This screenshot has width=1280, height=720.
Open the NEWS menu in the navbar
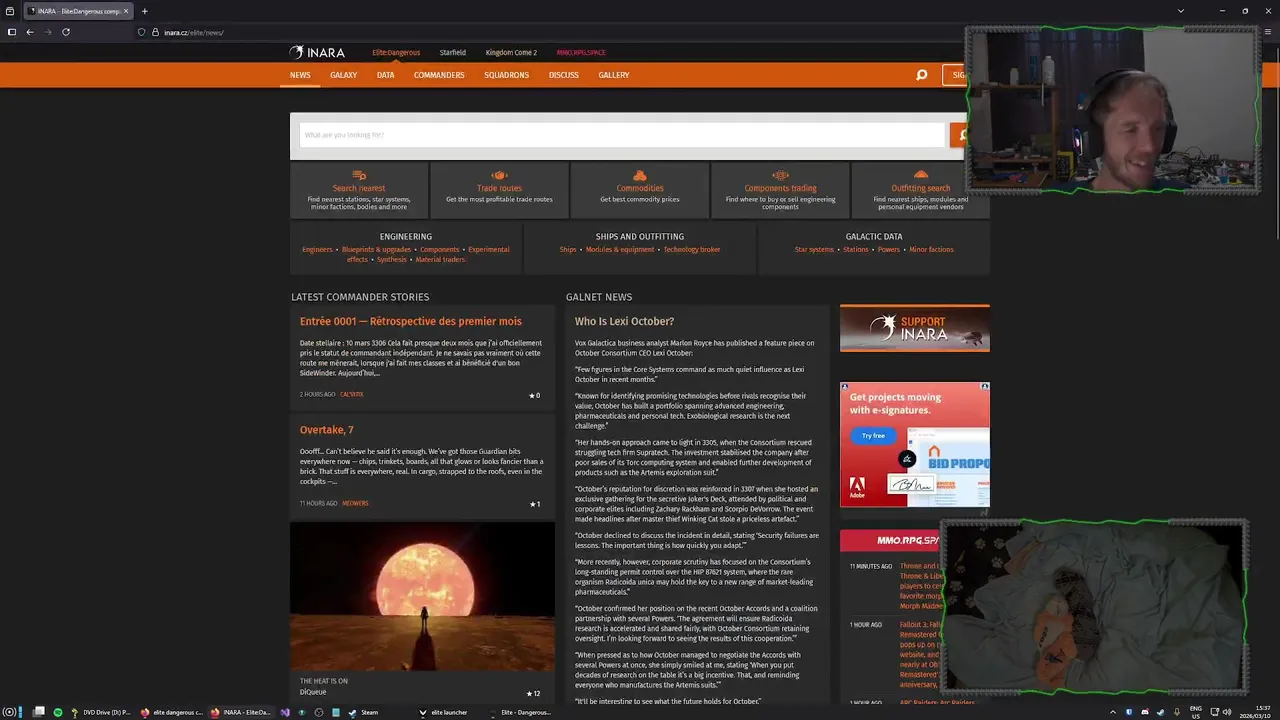[x=300, y=75]
